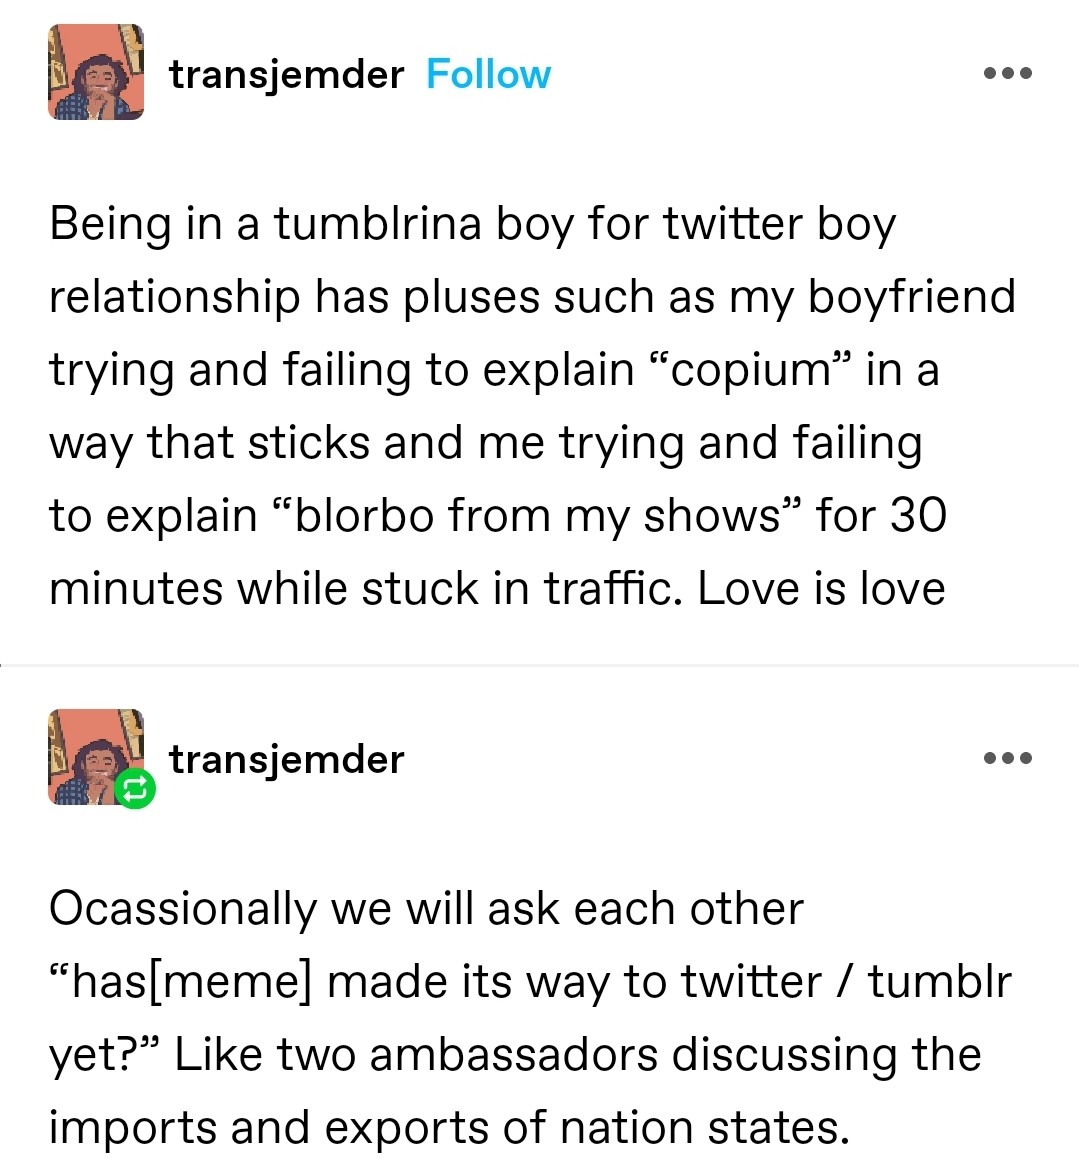
Task: Click the green reblog badge icon
Action: (135, 790)
